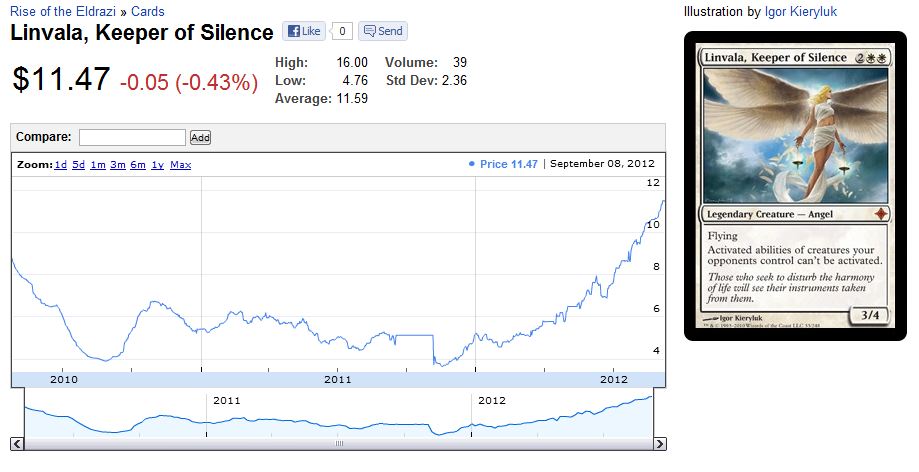Click the Facebook Send button
Screen dimensions: 919x472
pyautogui.click(x=382, y=31)
